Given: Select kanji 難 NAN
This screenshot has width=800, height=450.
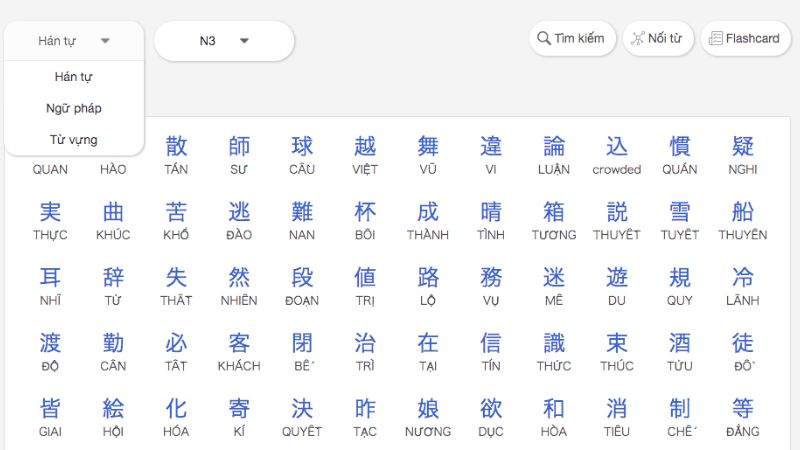Looking at the screenshot, I should [x=302, y=221].
